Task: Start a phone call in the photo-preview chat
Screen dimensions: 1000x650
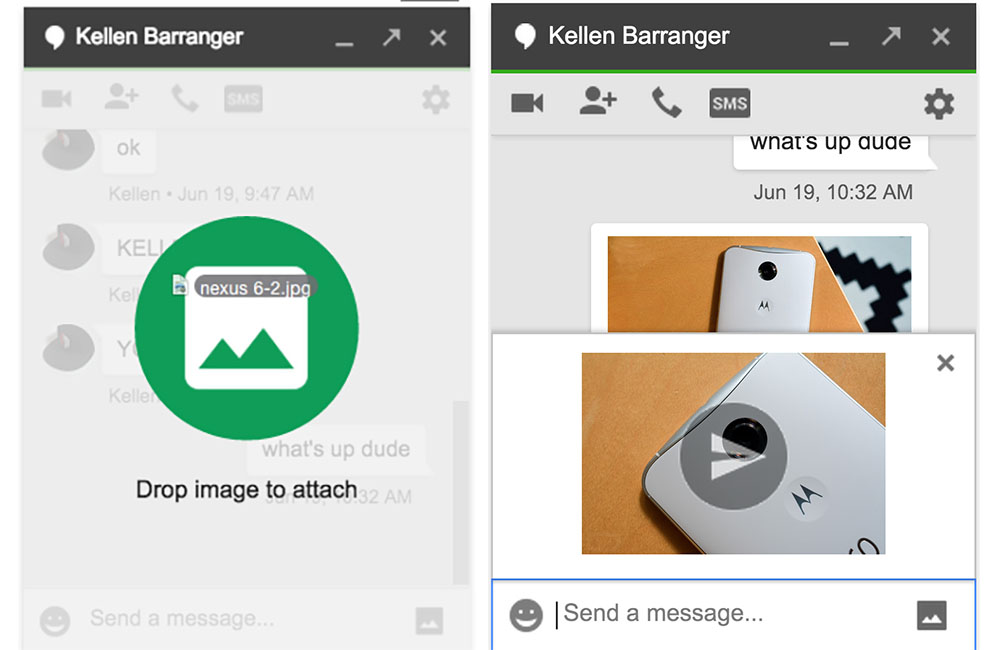Action: pos(666,102)
